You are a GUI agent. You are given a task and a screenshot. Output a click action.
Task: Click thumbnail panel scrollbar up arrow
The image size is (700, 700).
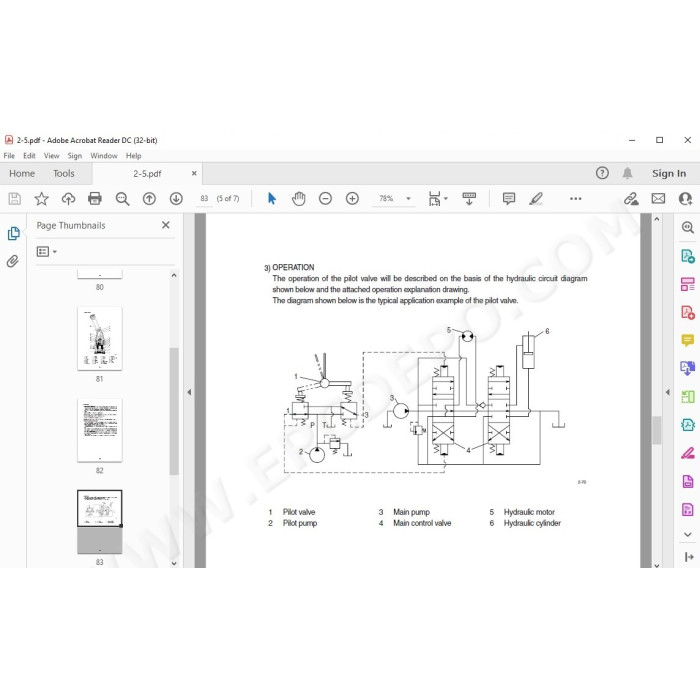pos(174,275)
